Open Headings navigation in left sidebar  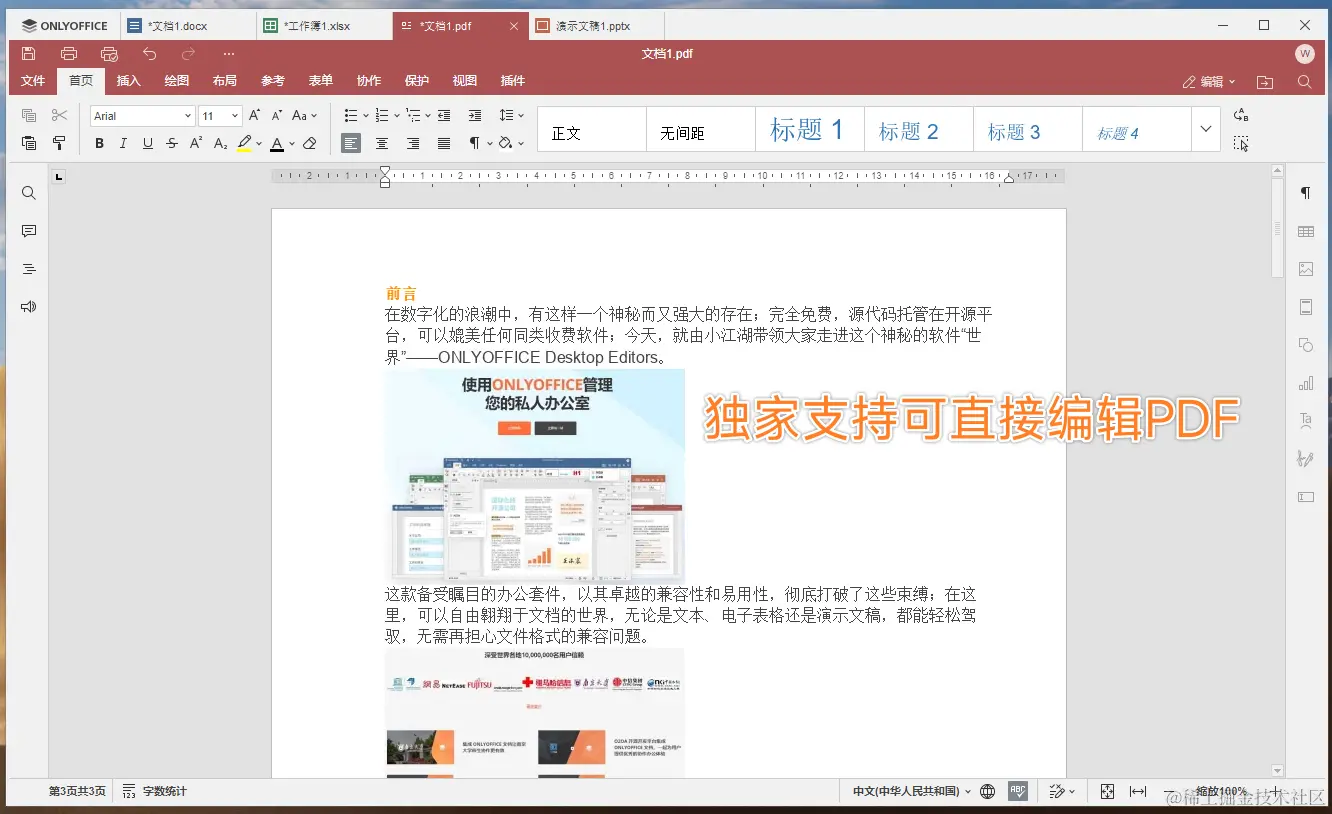29,269
